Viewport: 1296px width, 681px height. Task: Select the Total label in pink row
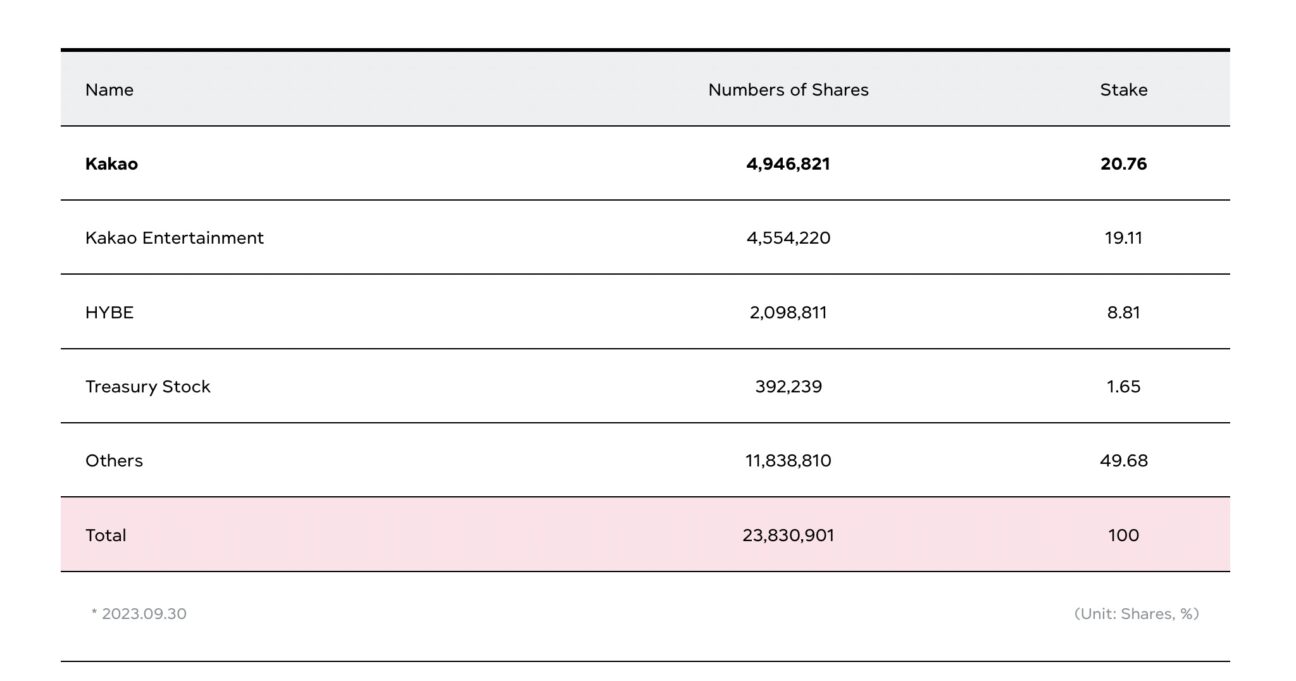point(106,535)
